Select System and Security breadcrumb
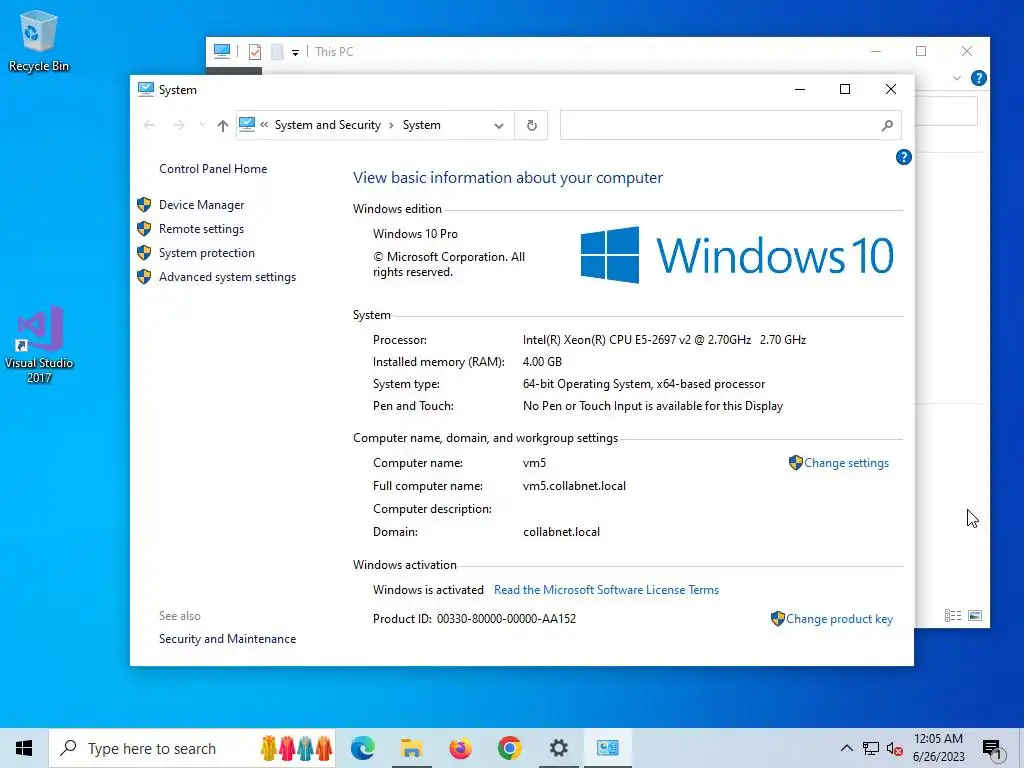1024x768 pixels. point(327,125)
